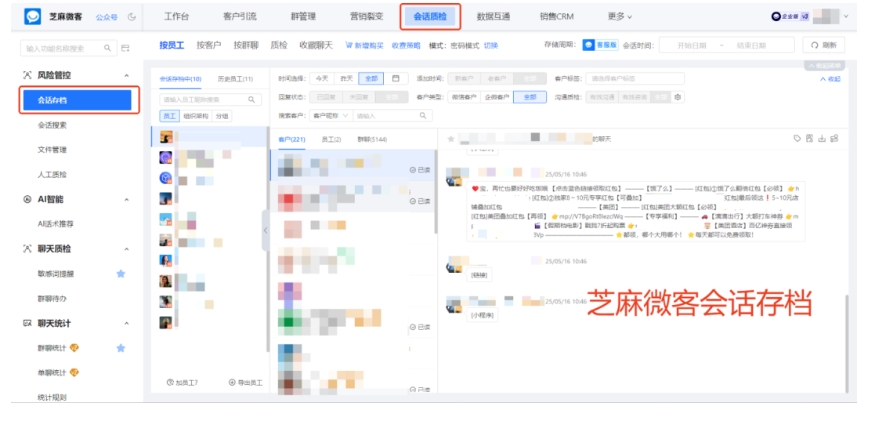Open the gear settings next to 沟通质检

tap(677, 97)
